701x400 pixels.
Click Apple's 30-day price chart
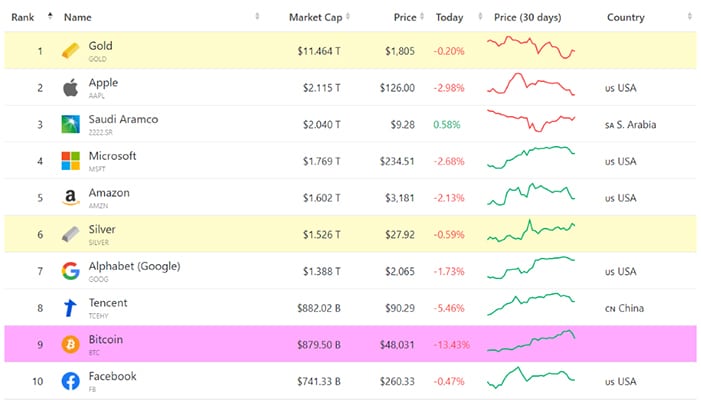coord(531,84)
